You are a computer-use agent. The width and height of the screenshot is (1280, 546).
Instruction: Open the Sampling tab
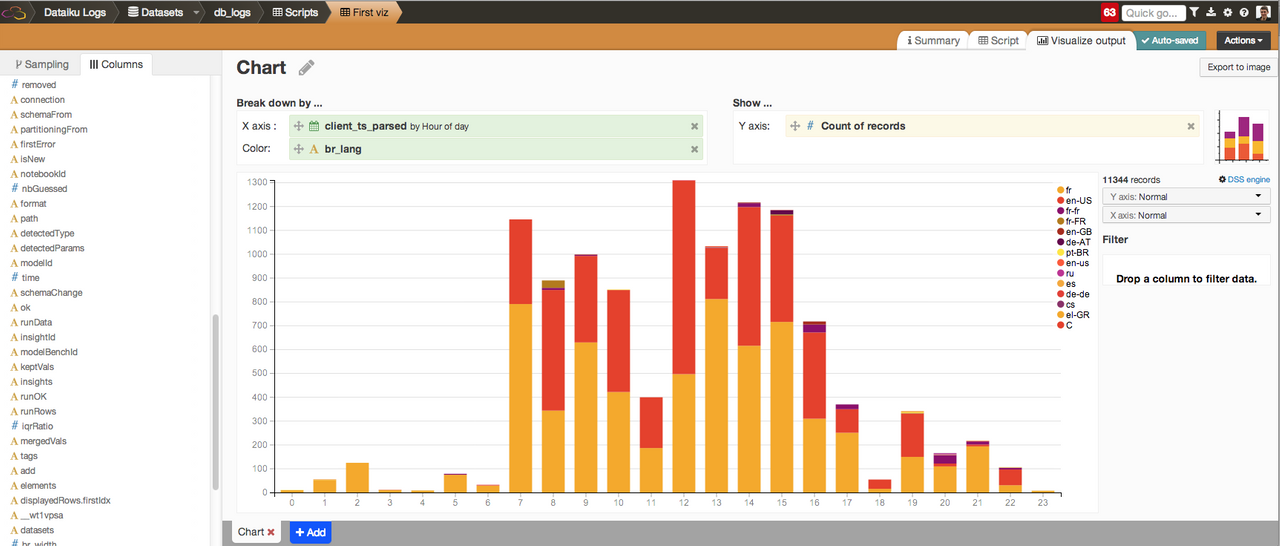pyautogui.click(x=42, y=64)
